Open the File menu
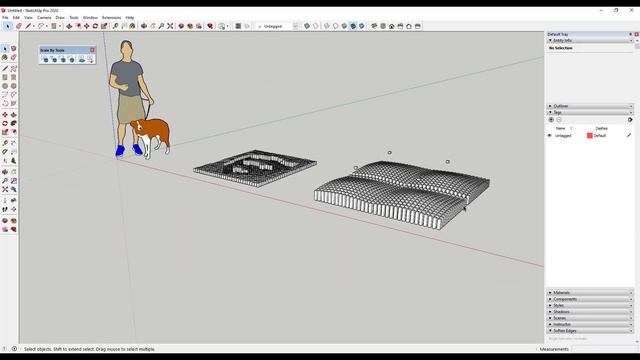Viewport: 640px width, 360px height. pyautogui.click(x=5, y=18)
